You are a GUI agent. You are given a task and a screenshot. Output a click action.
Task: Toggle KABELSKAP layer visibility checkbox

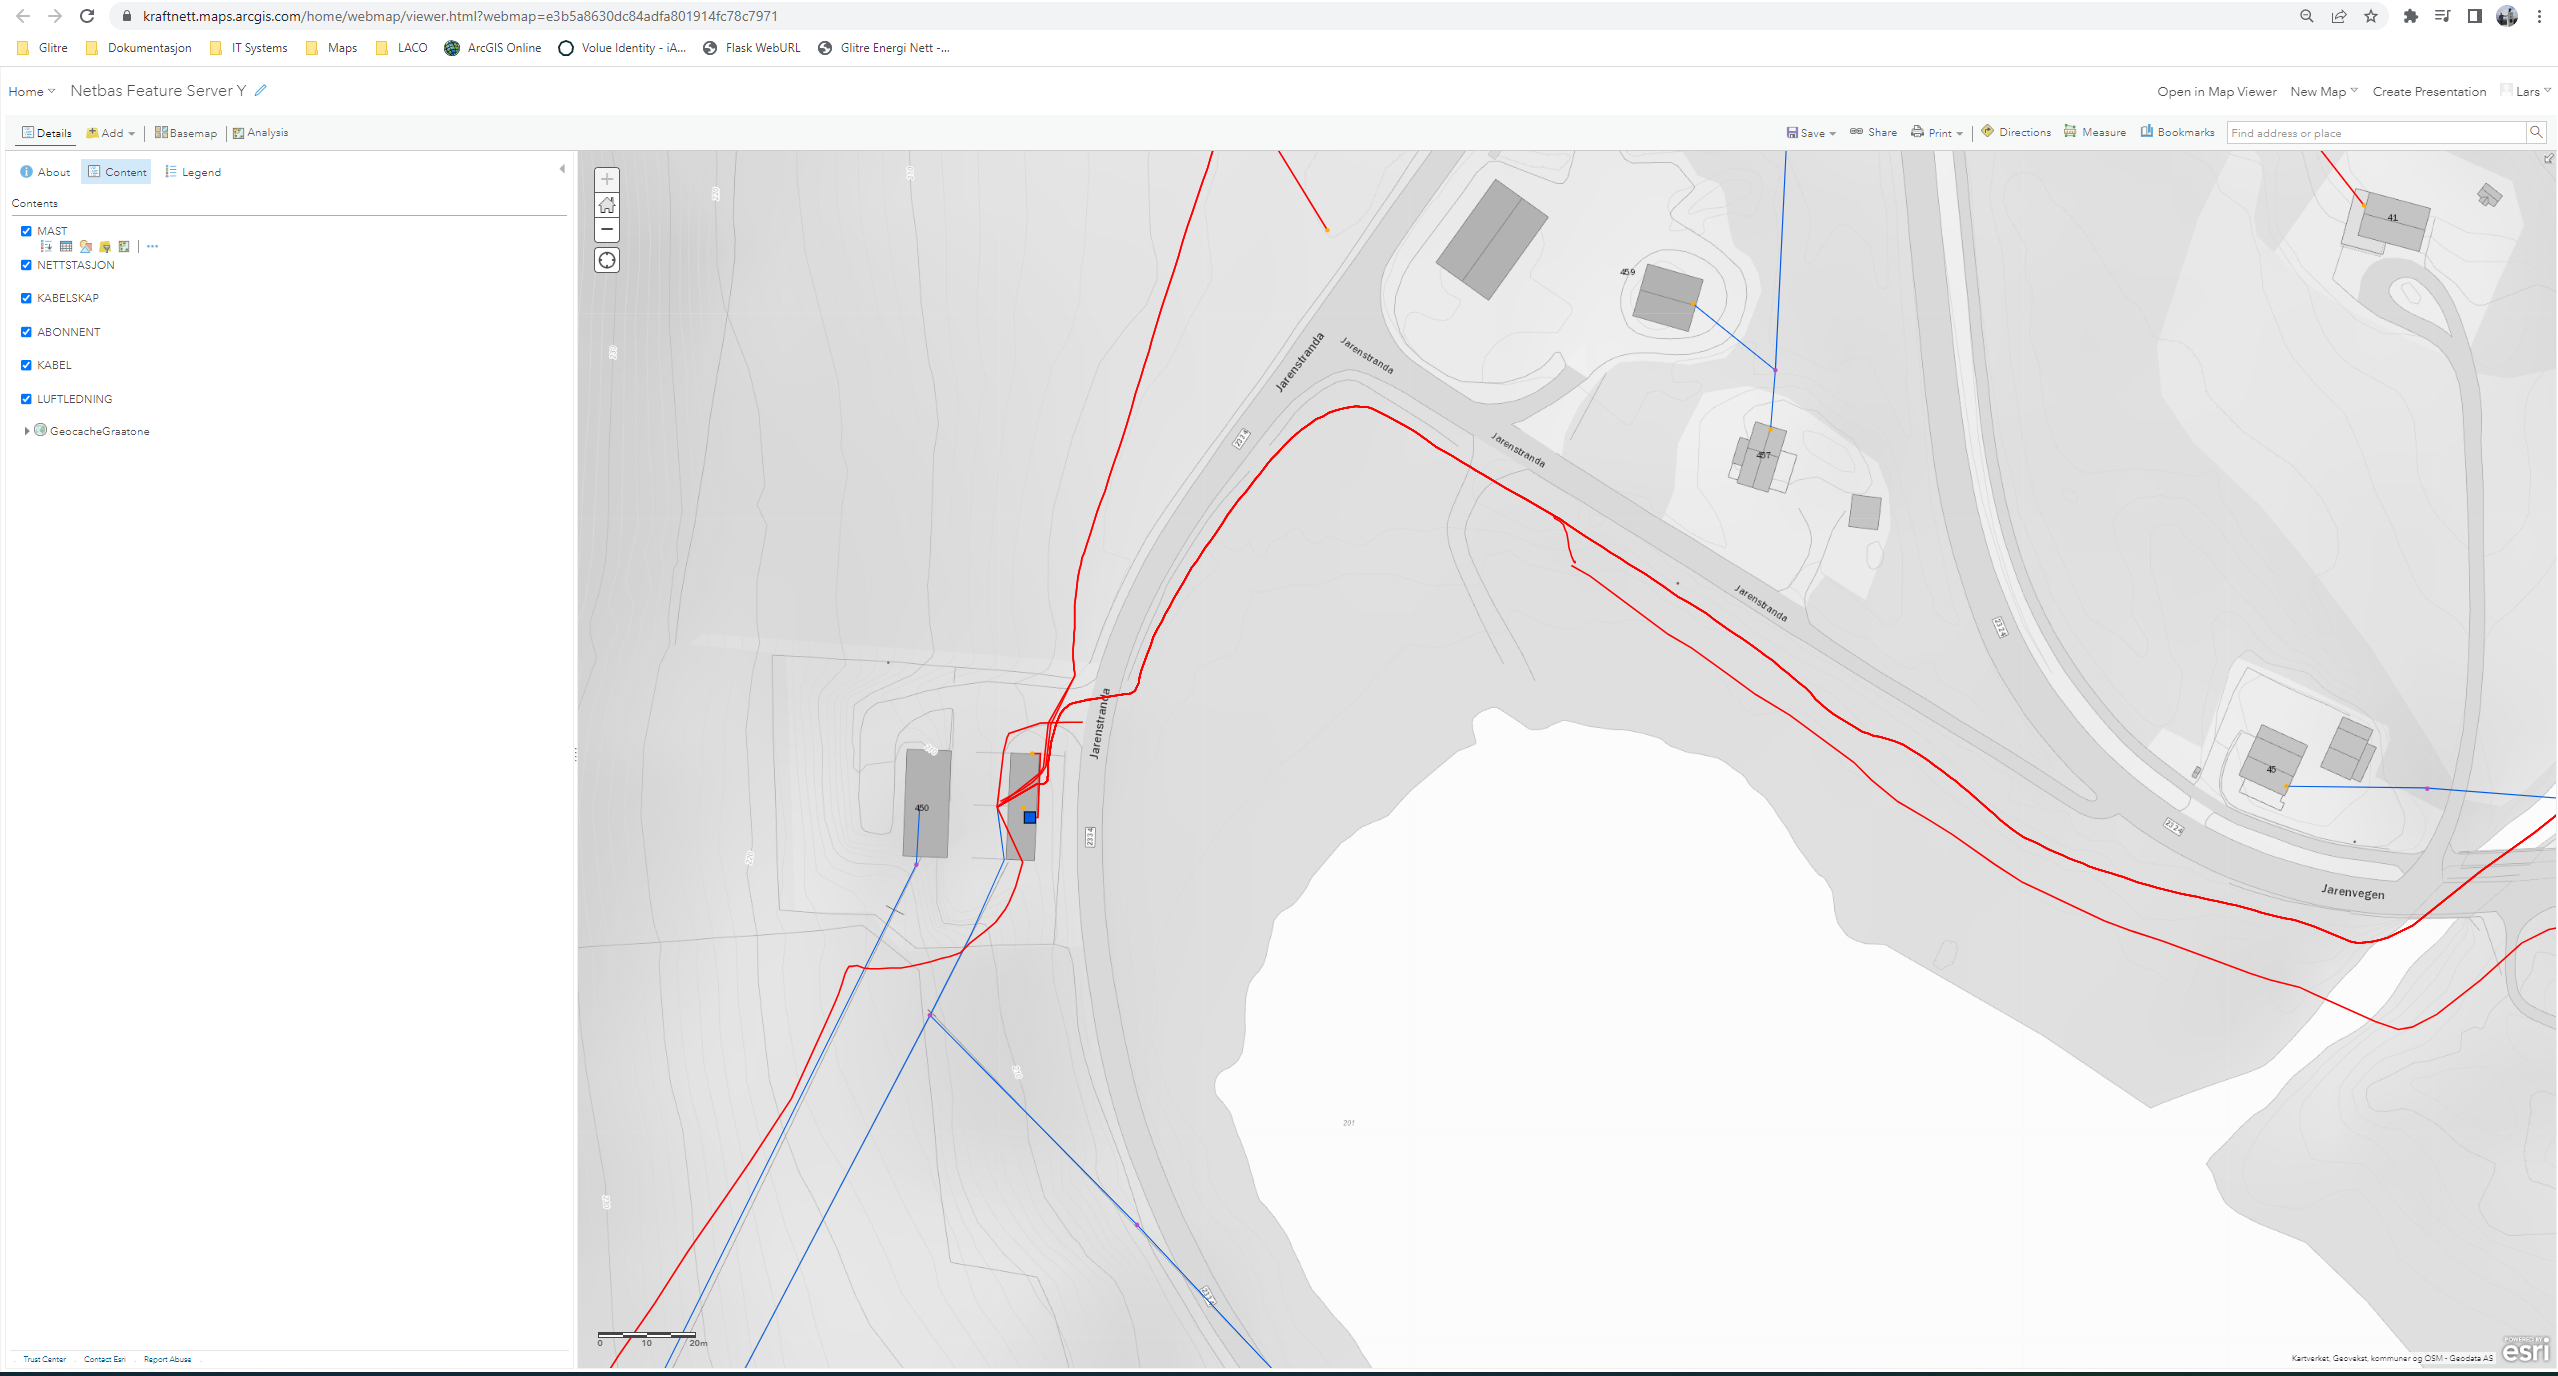pyautogui.click(x=26, y=298)
